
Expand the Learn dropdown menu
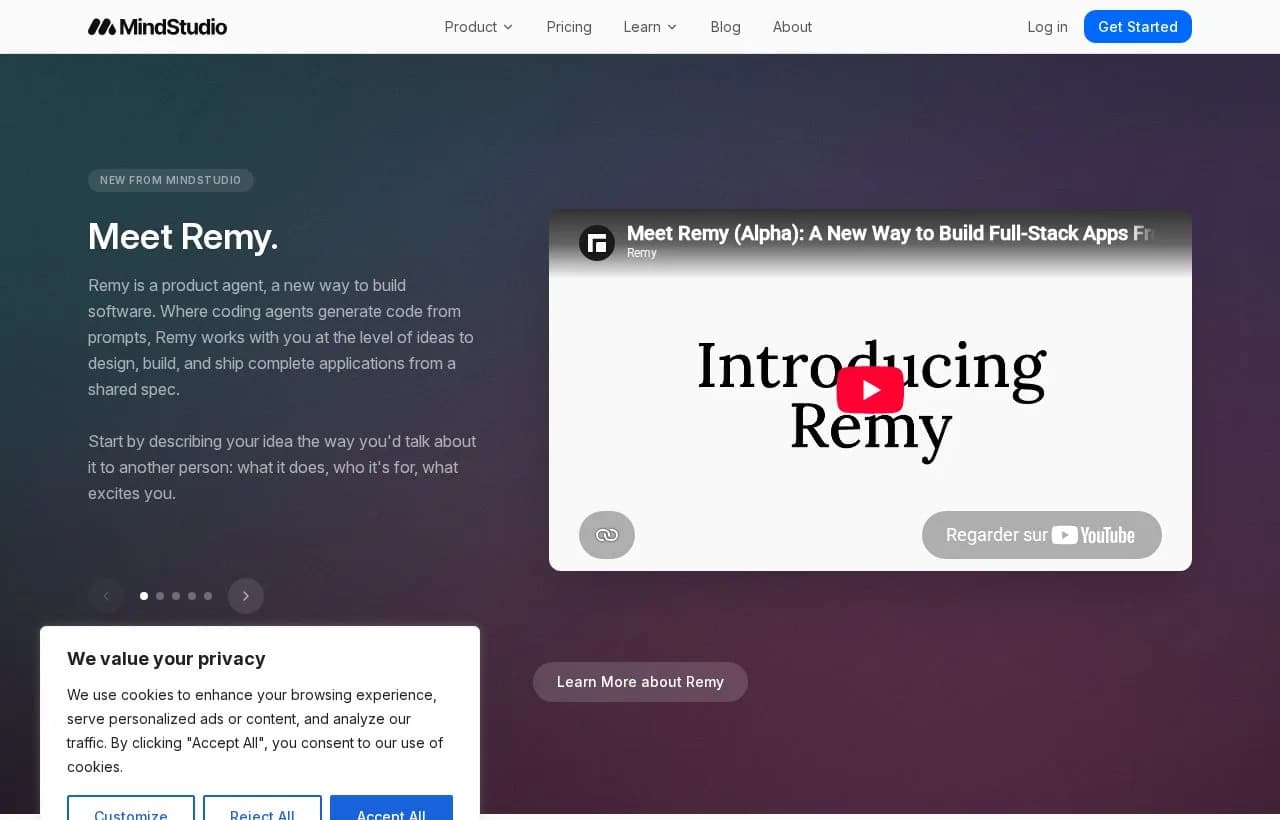point(650,27)
